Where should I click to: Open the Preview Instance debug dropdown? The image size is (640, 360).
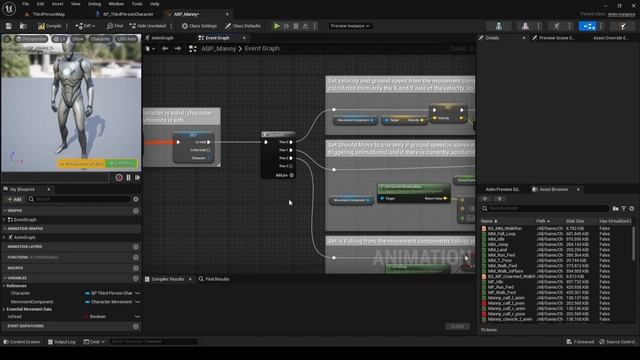350,26
